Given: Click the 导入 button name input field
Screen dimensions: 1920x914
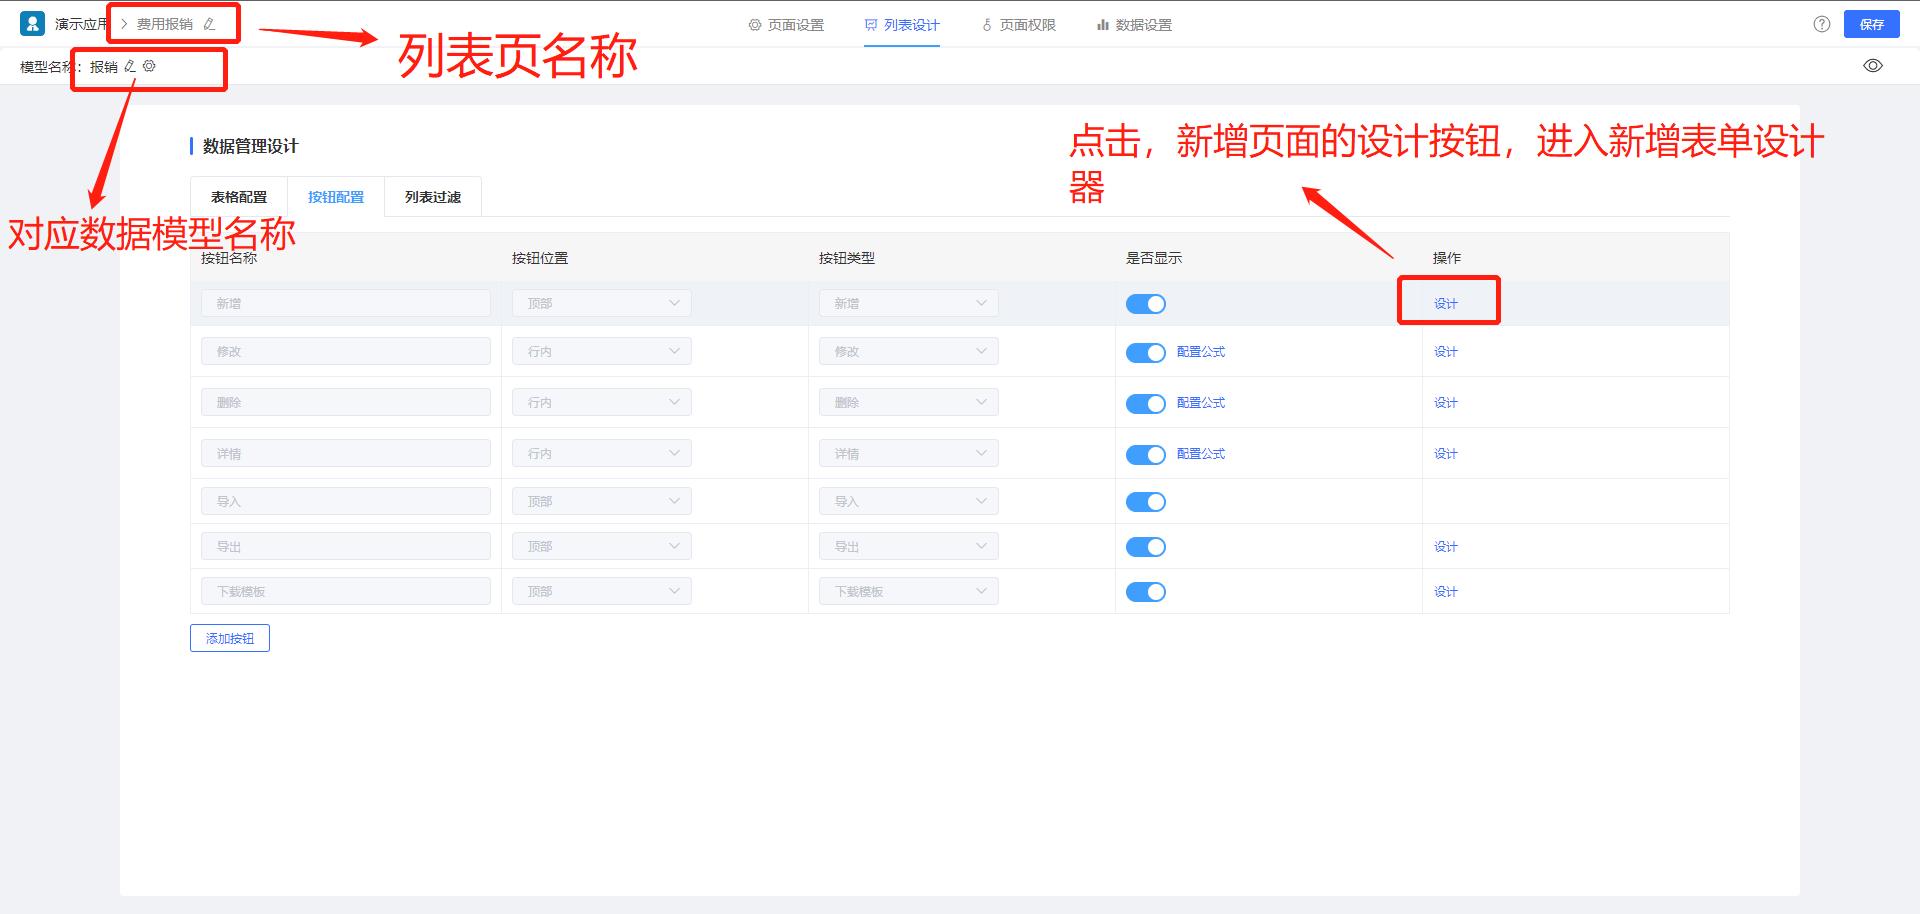Looking at the screenshot, I should 346,501.
